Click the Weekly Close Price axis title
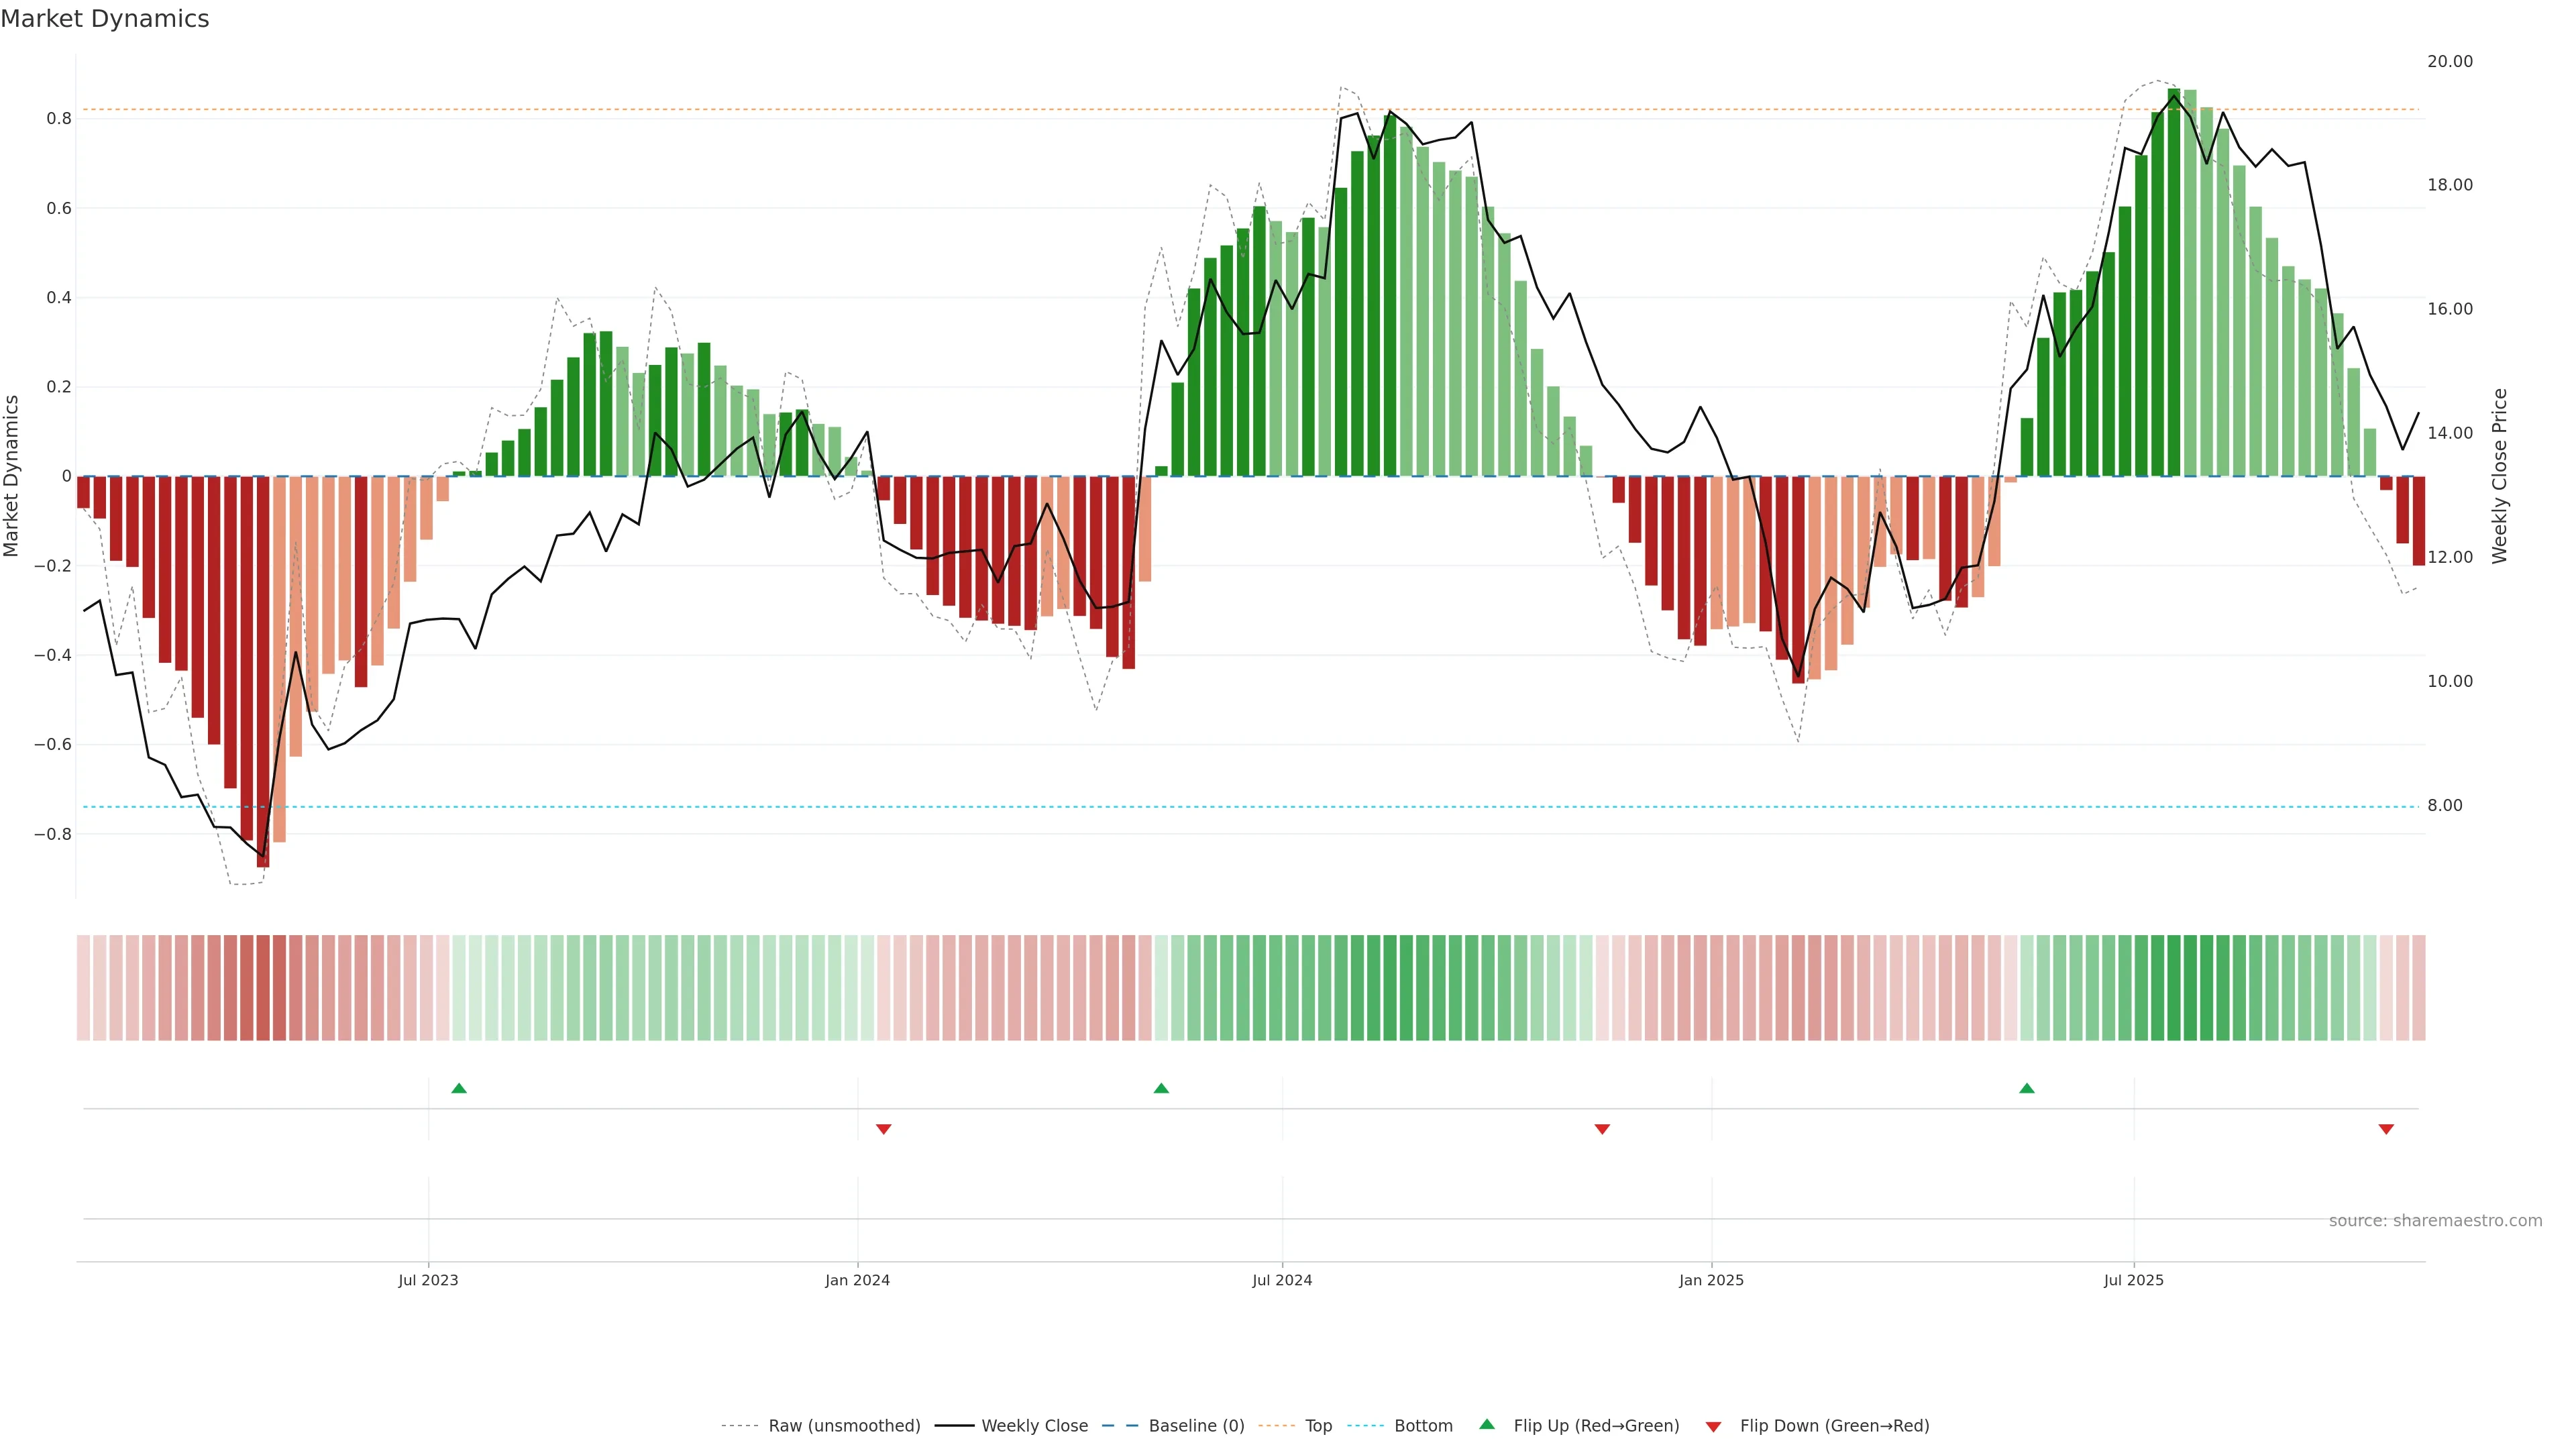The width and height of the screenshot is (2576, 1449). click(2499, 476)
